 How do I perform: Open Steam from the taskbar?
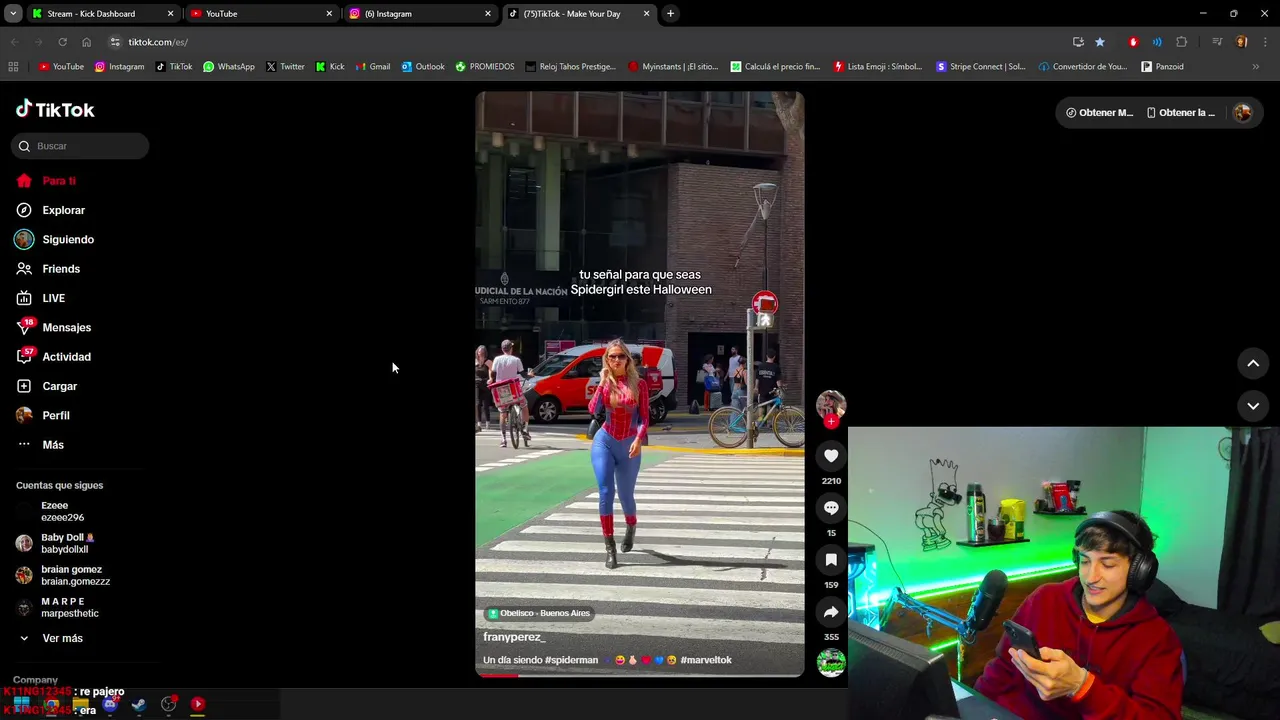(x=139, y=704)
